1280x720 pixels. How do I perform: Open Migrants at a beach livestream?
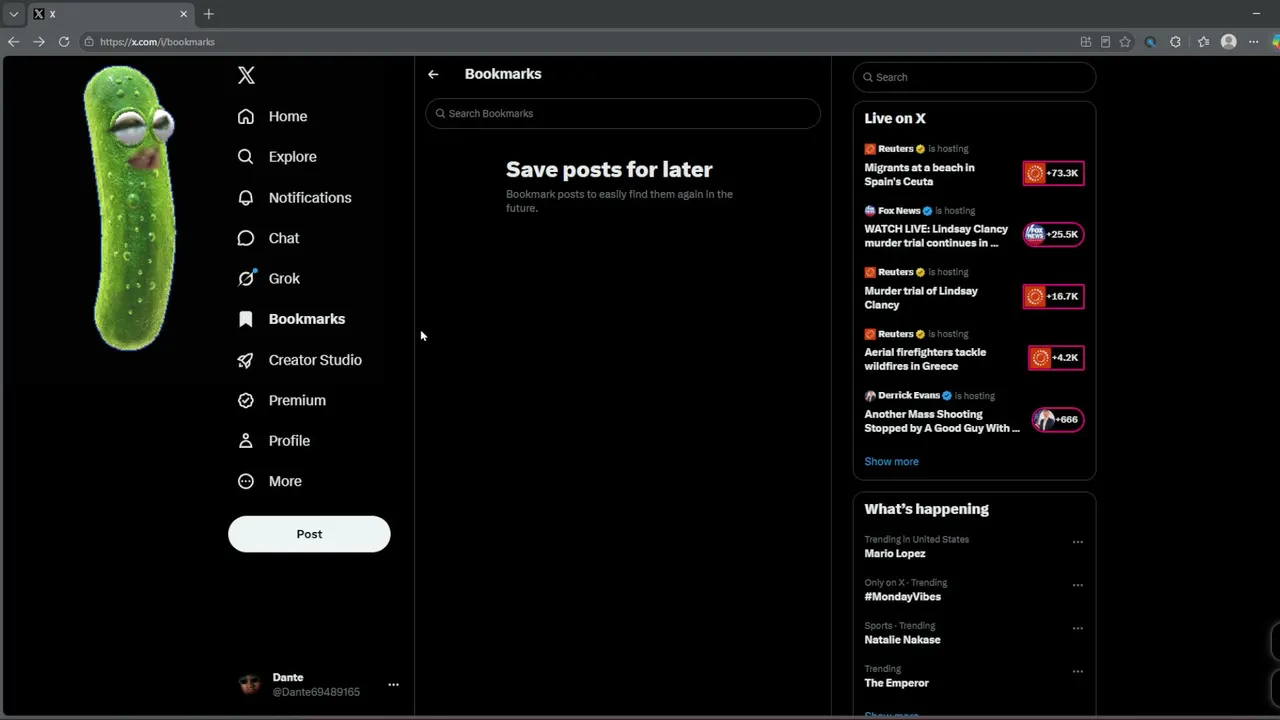pos(919,175)
